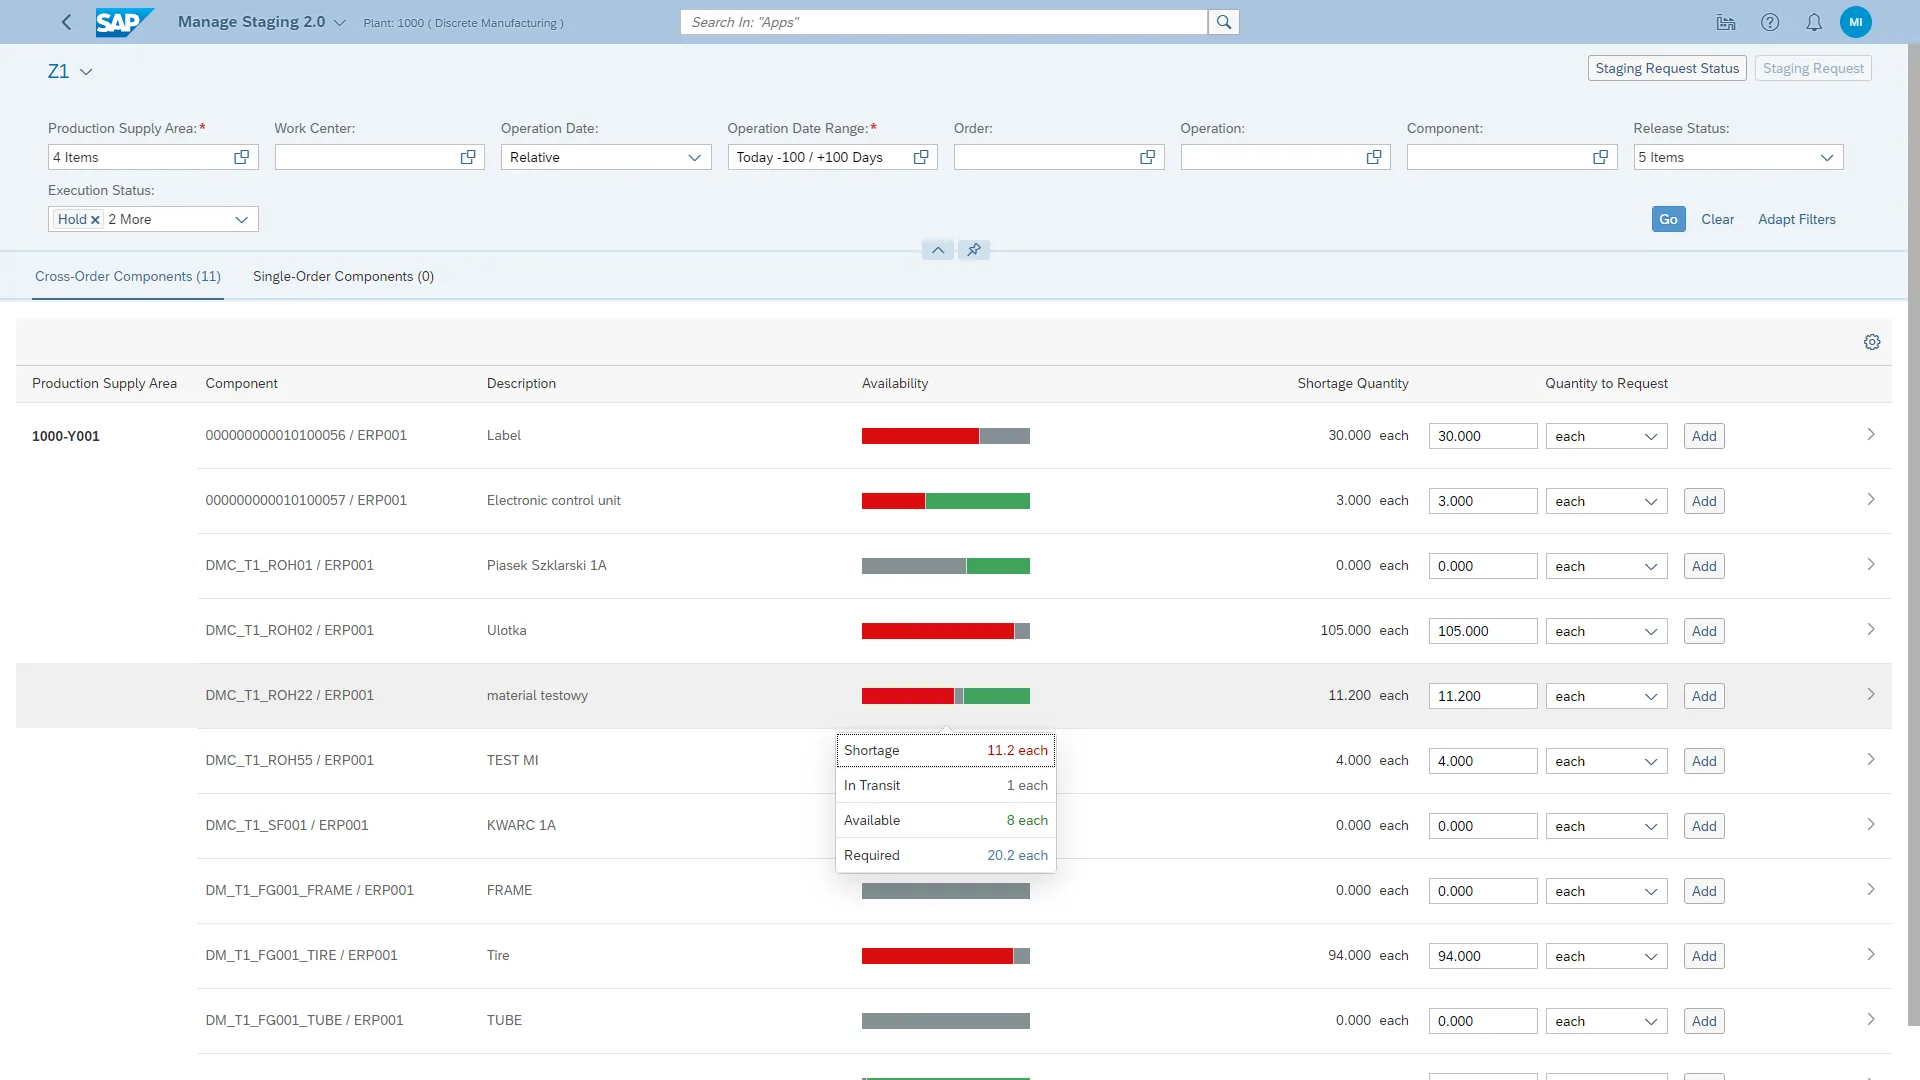The width and height of the screenshot is (1920, 1080).
Task: Switch to Single-Order Components tab
Action: pos(344,276)
